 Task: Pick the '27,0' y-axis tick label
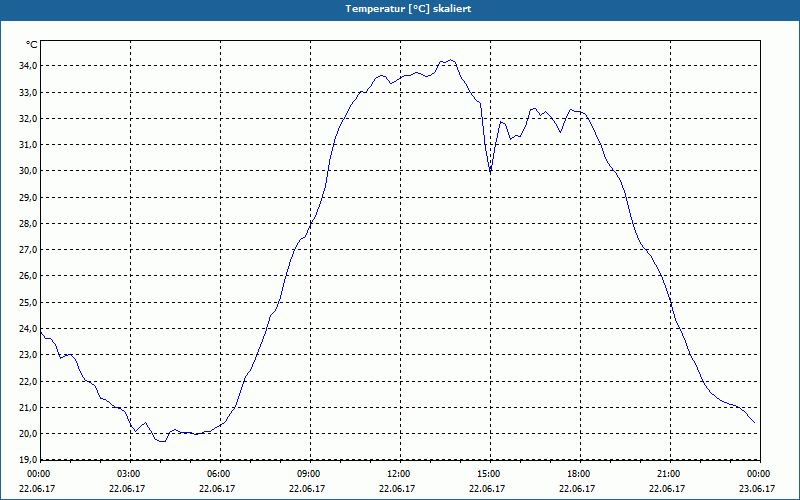[28, 249]
